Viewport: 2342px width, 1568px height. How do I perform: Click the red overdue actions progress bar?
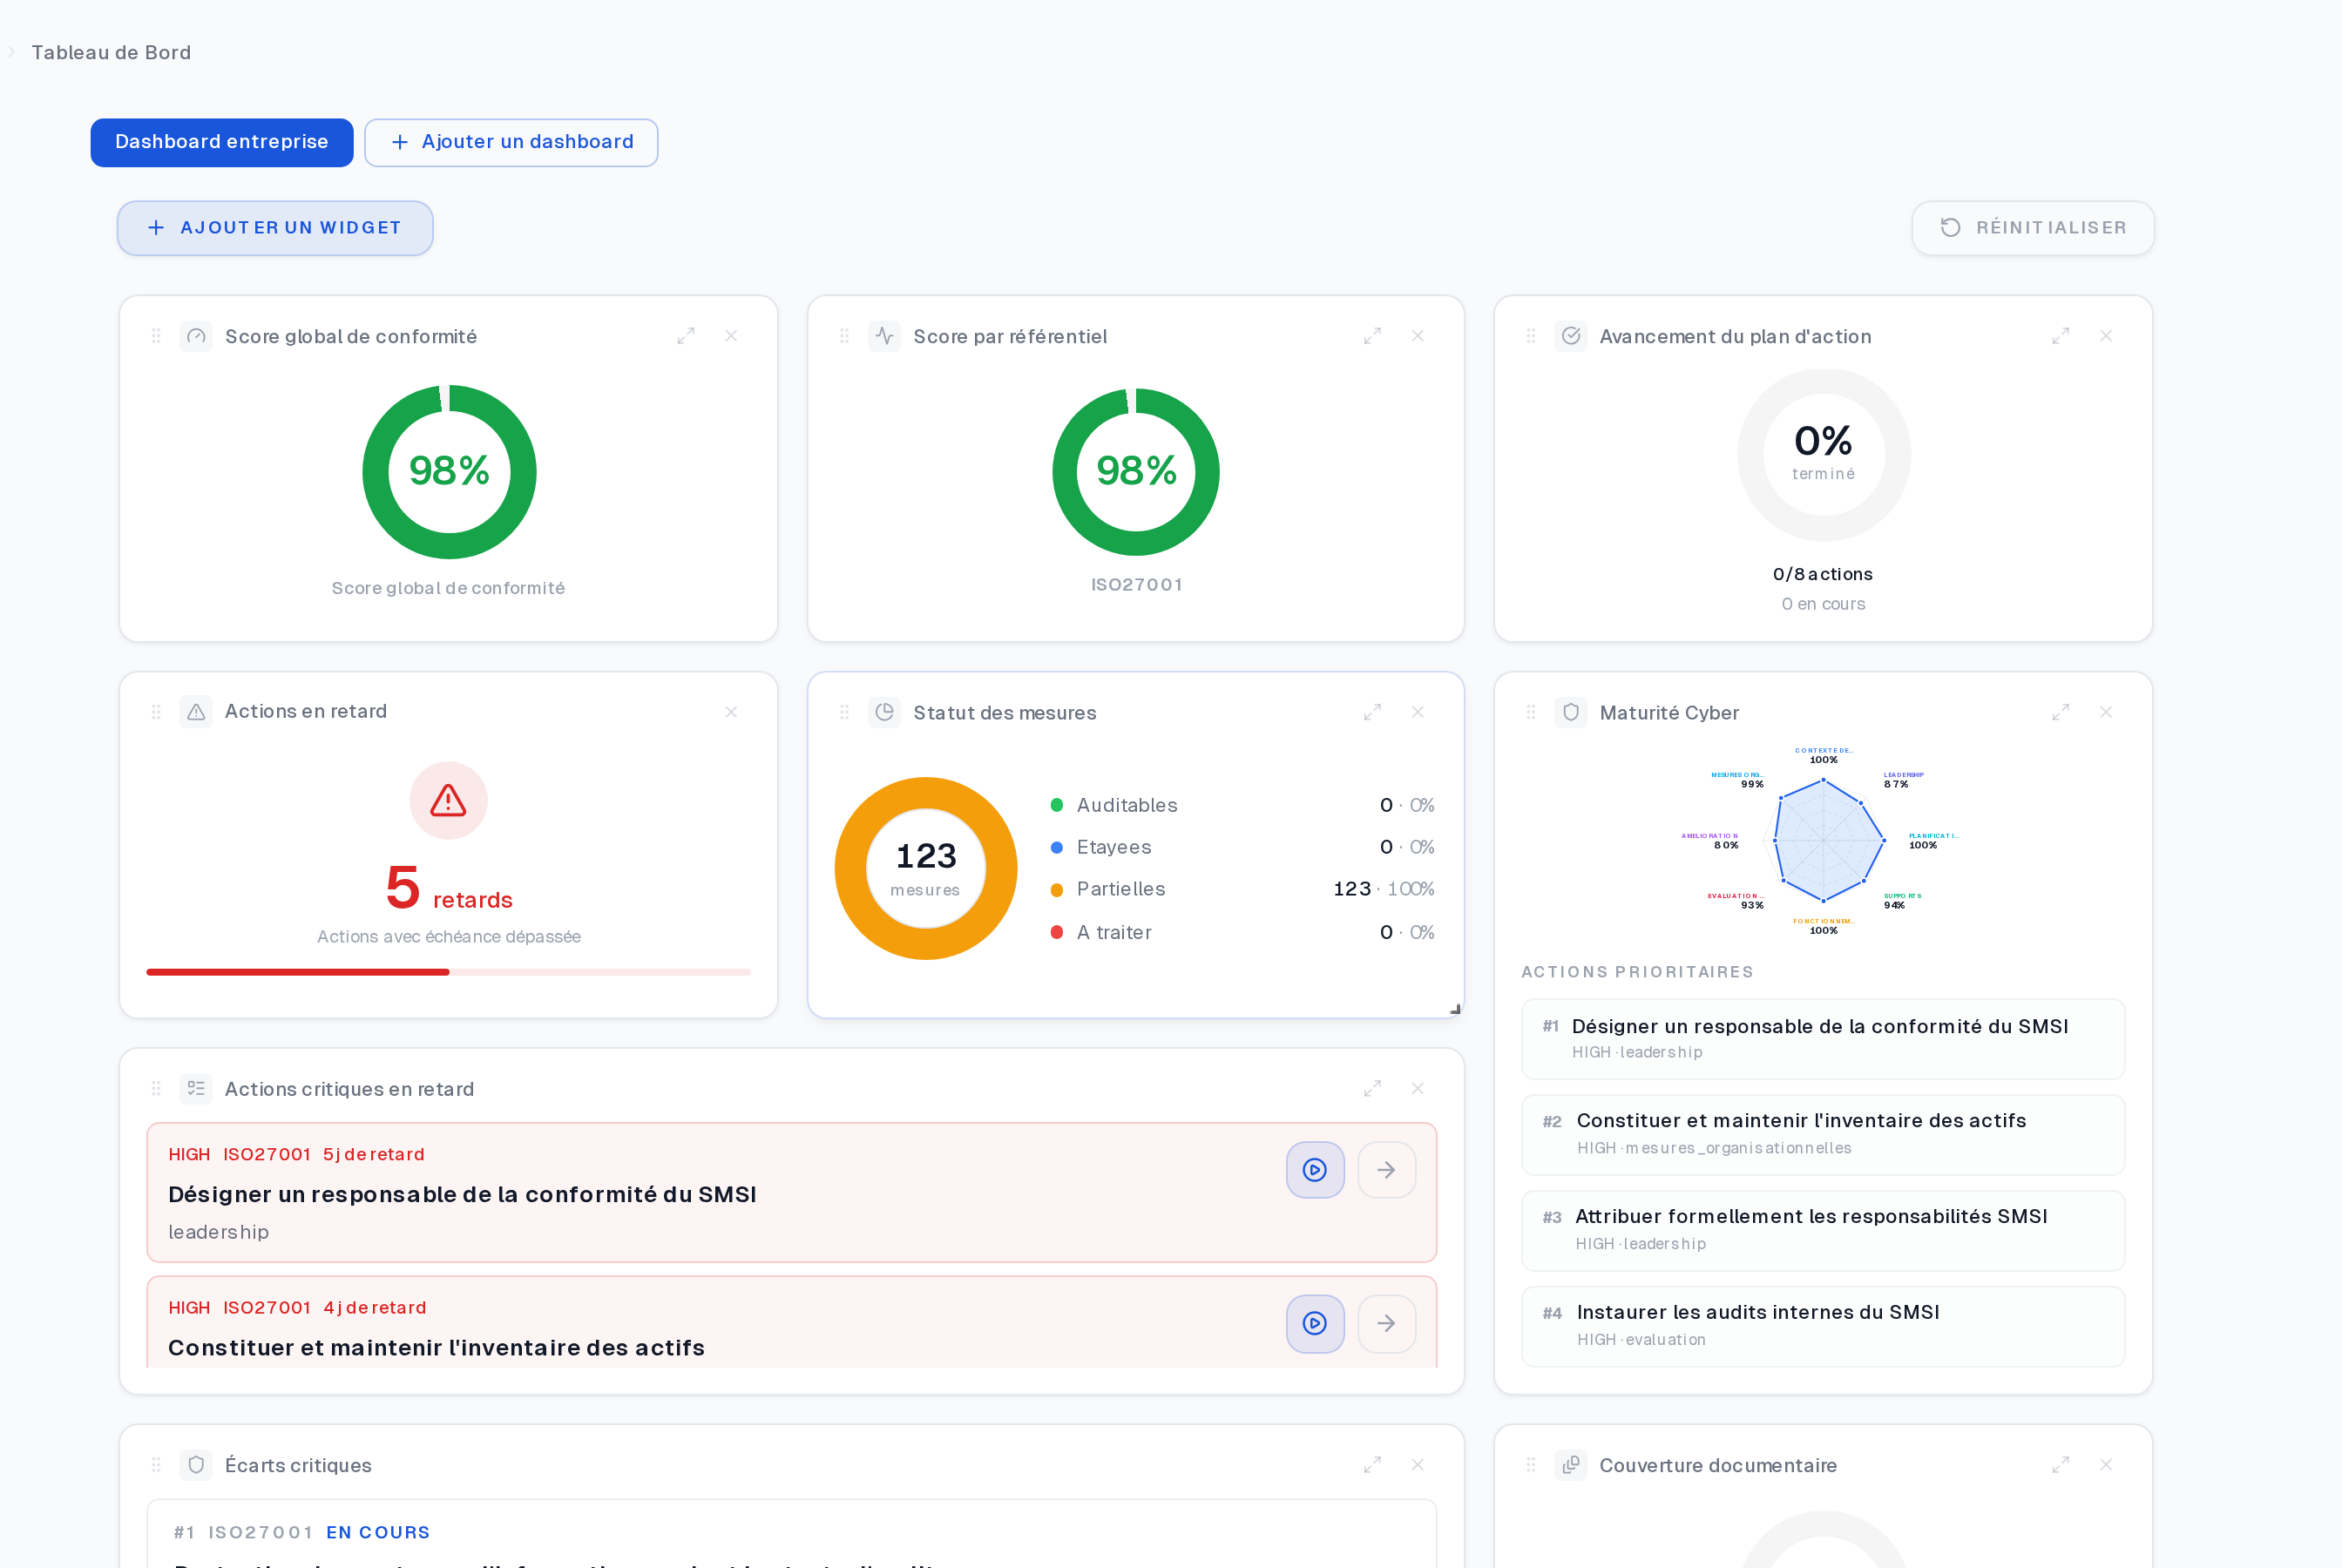tap(448, 972)
